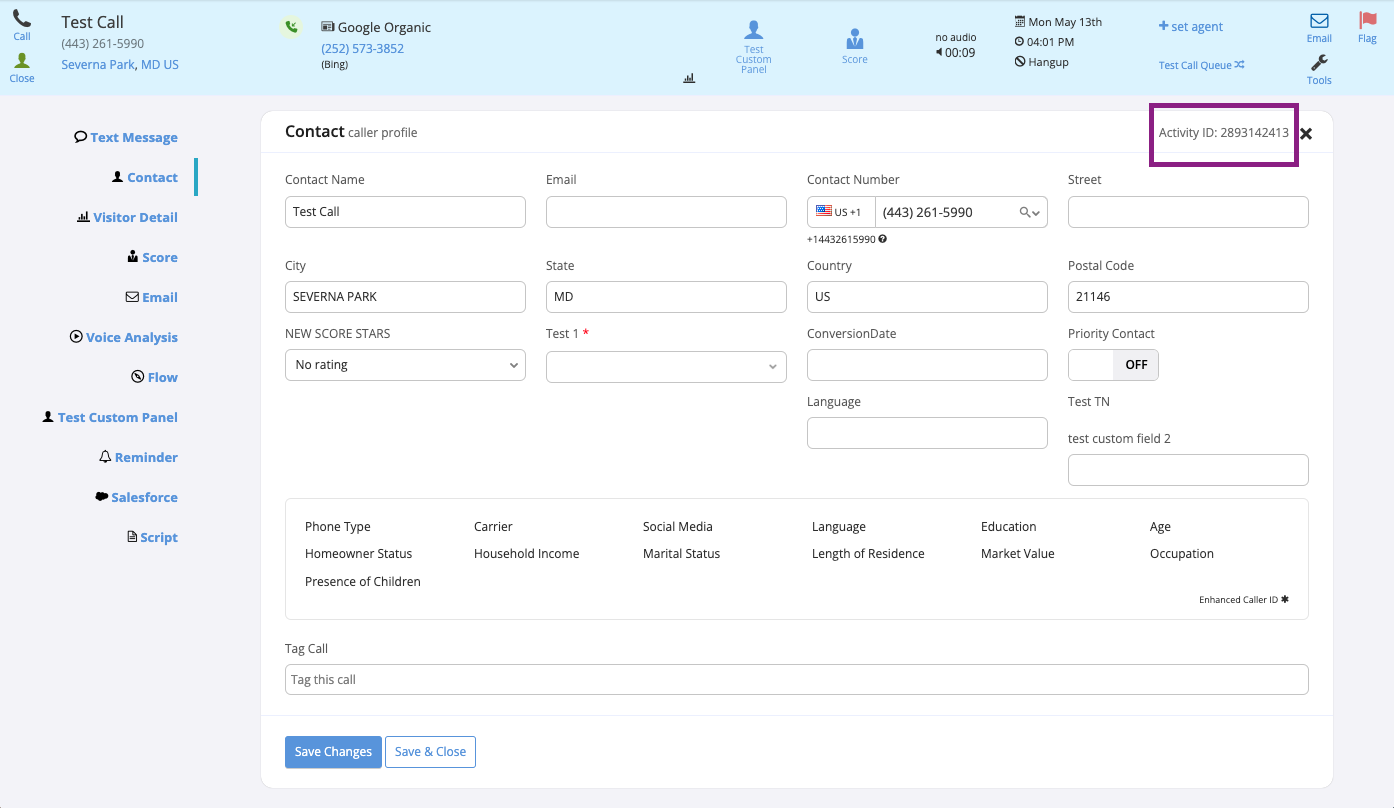Click the help icon beside +14432615990
1394x808 pixels.
click(883, 239)
